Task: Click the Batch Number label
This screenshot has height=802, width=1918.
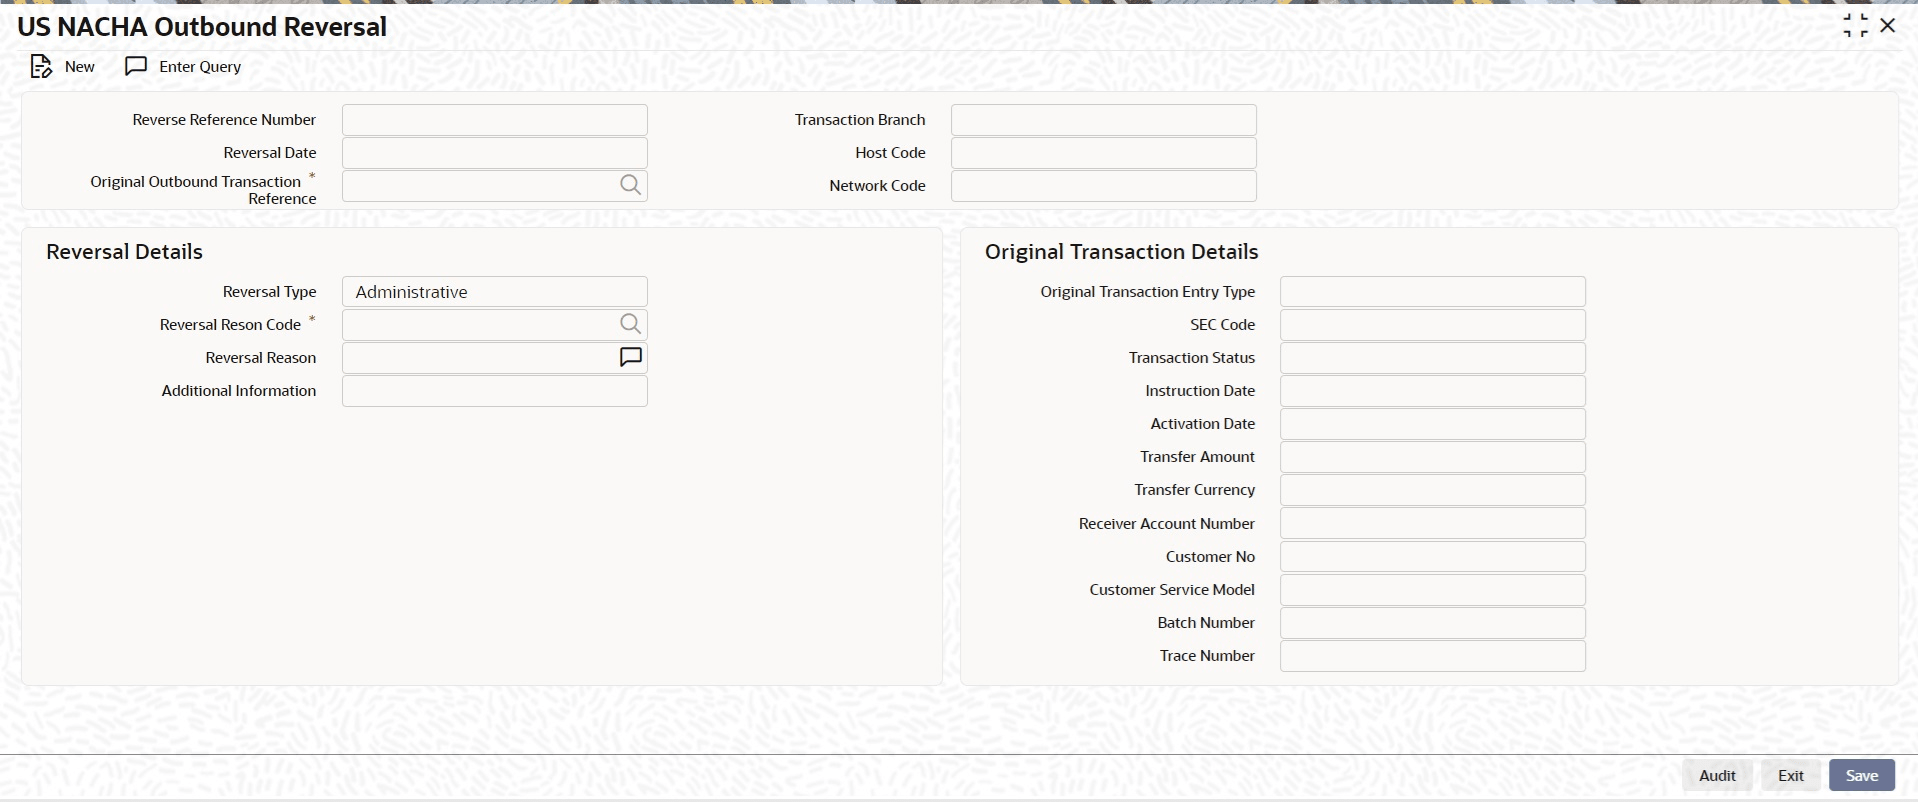Action: click(x=1206, y=623)
